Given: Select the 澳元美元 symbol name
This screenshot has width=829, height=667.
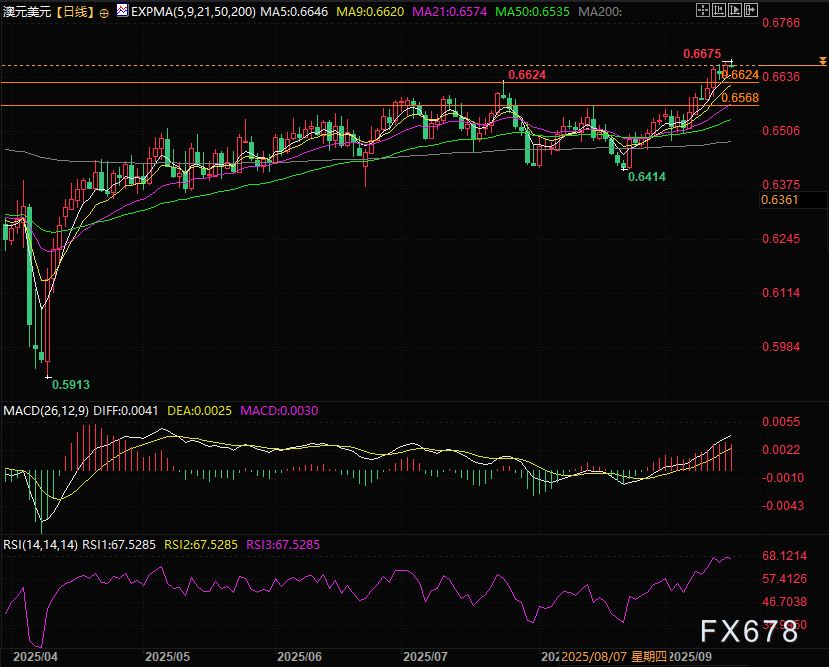Looking at the screenshot, I should click(27, 11).
